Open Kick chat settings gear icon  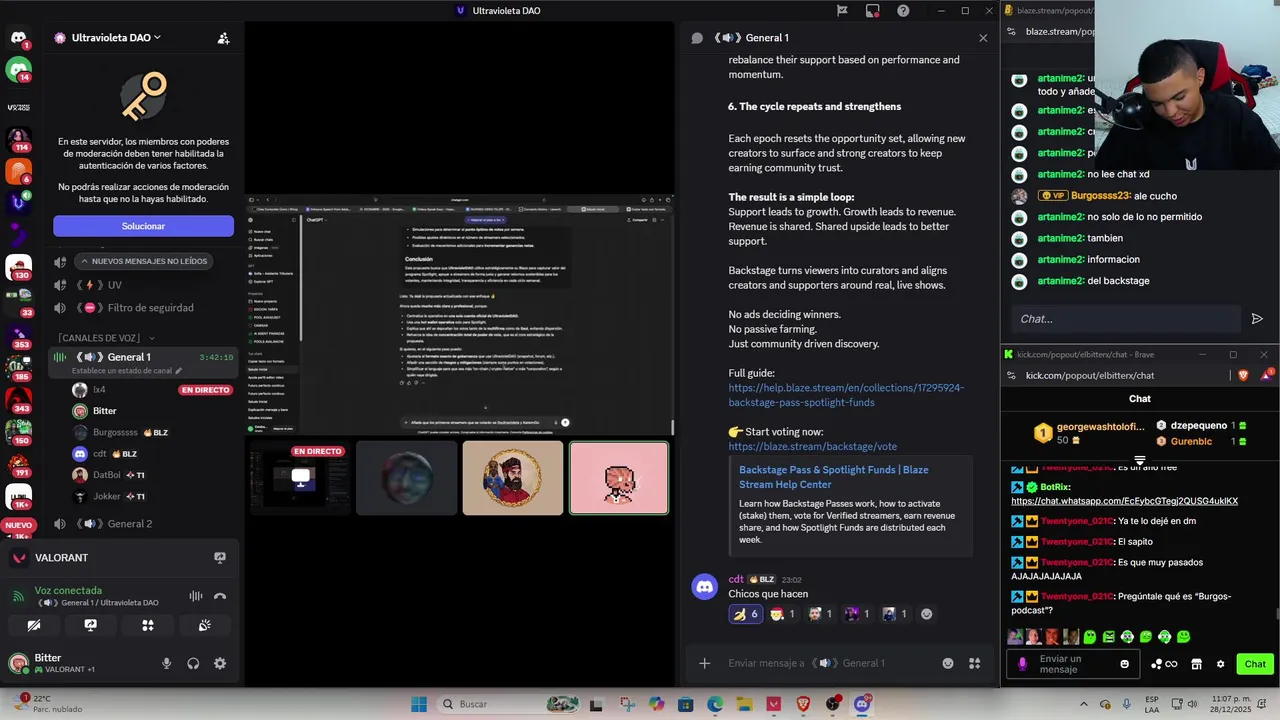pos(1220,664)
